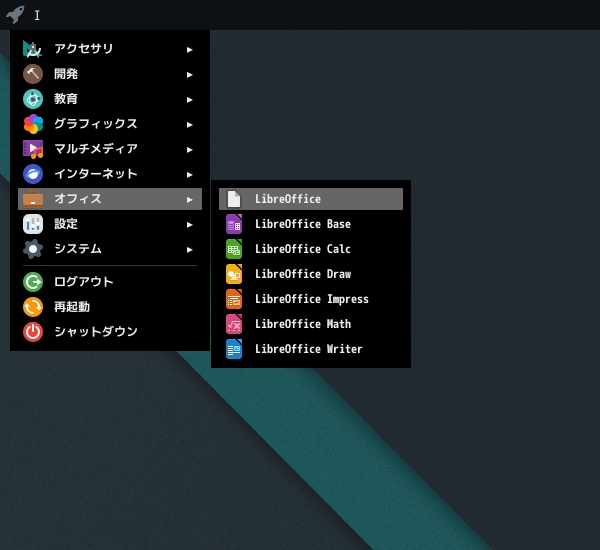Viewport: 600px width, 550px height.
Task: Expand the グラフィックス submenu arrow
Action: coord(189,125)
